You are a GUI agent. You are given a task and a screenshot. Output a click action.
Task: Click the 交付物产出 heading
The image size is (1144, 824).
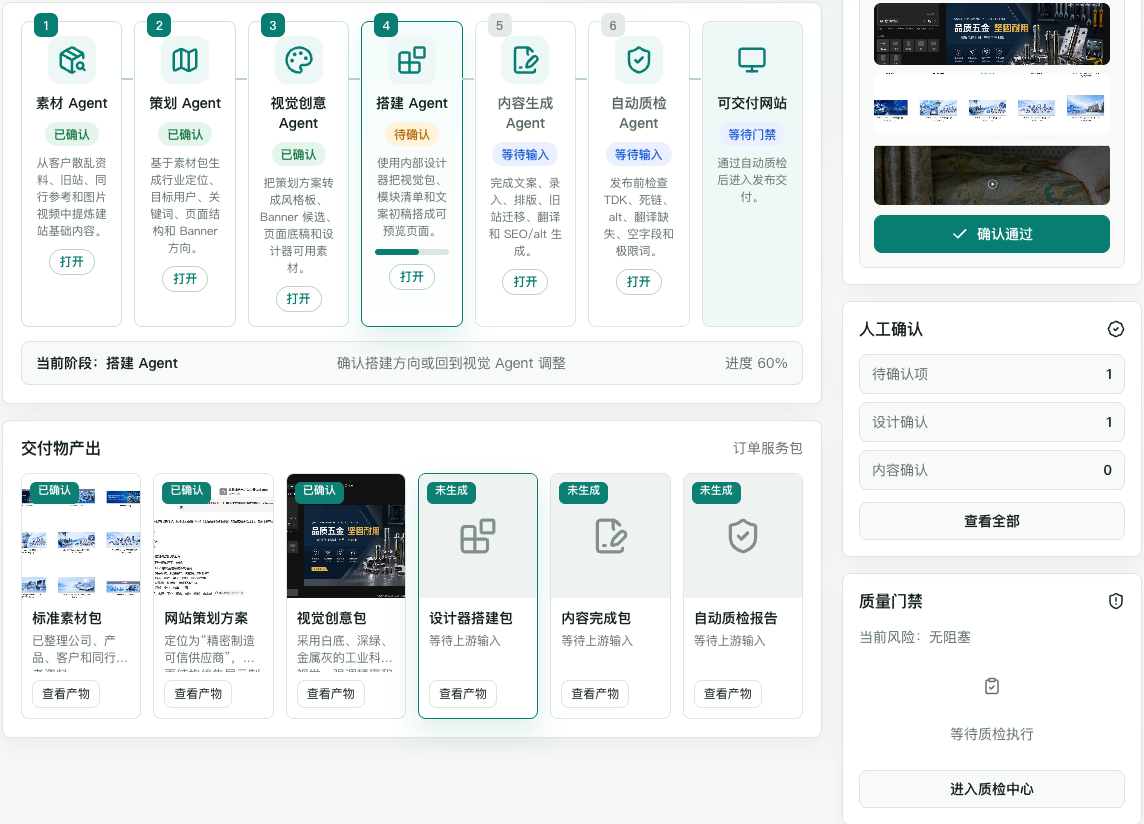[x=61, y=448]
